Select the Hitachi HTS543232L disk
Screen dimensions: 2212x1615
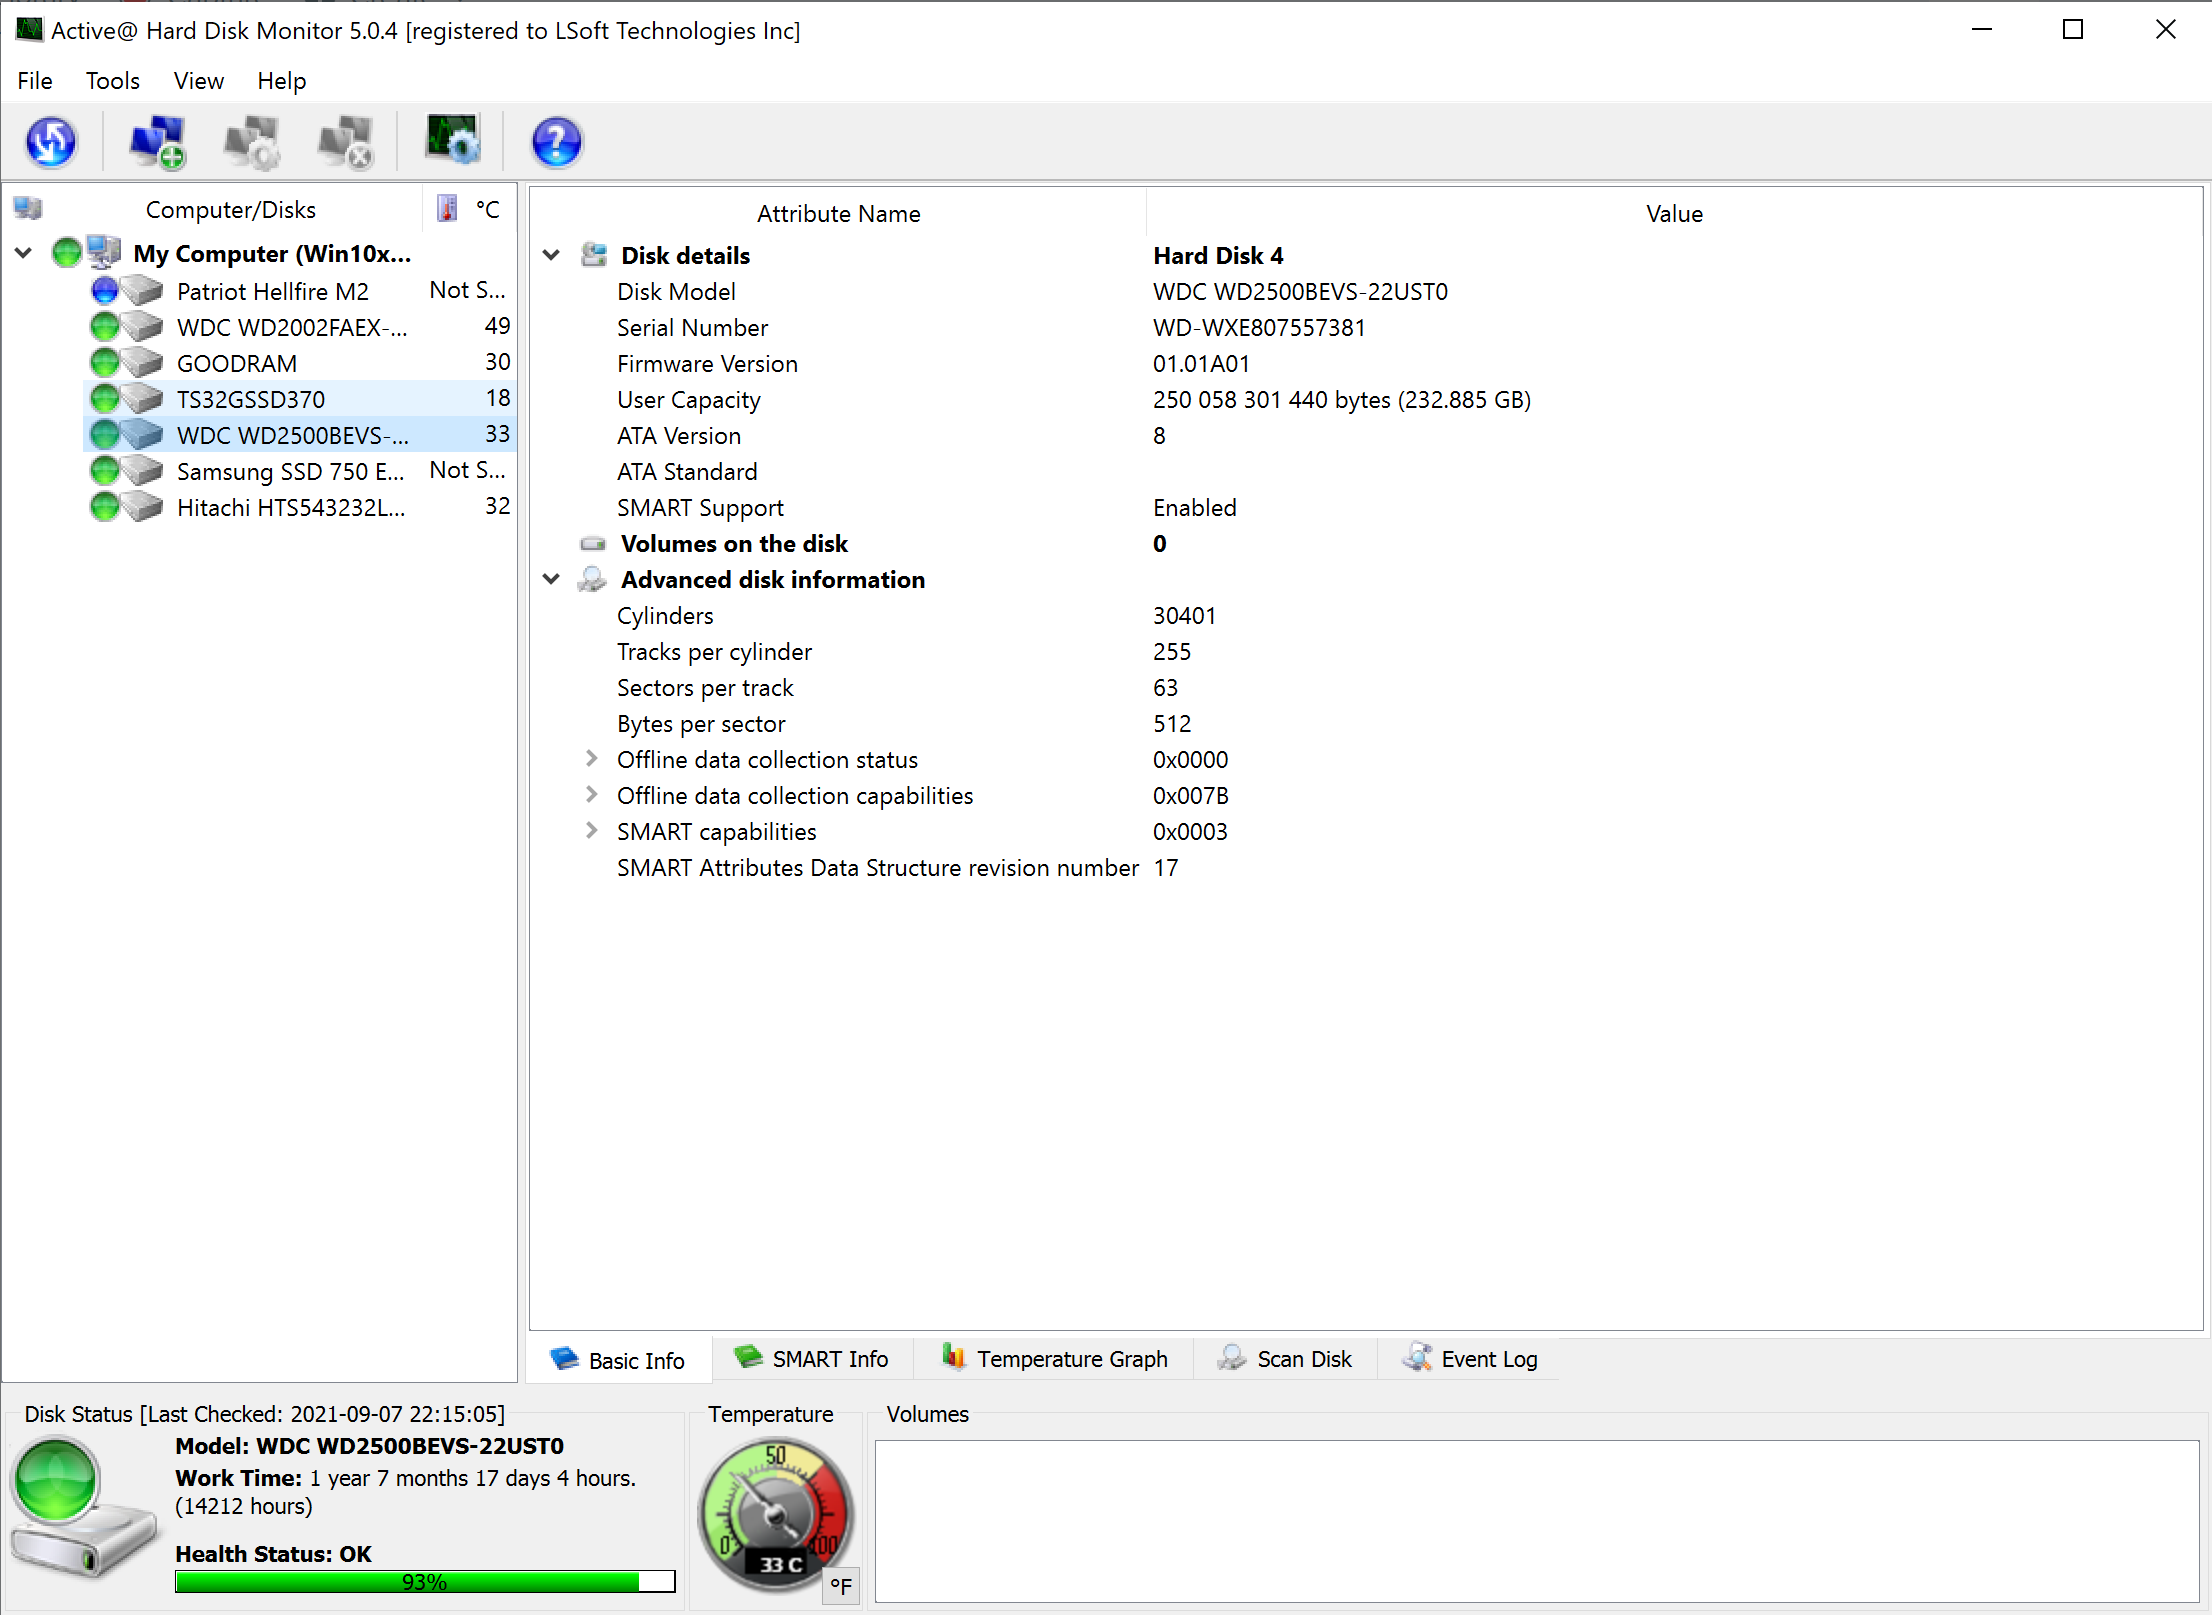300,507
